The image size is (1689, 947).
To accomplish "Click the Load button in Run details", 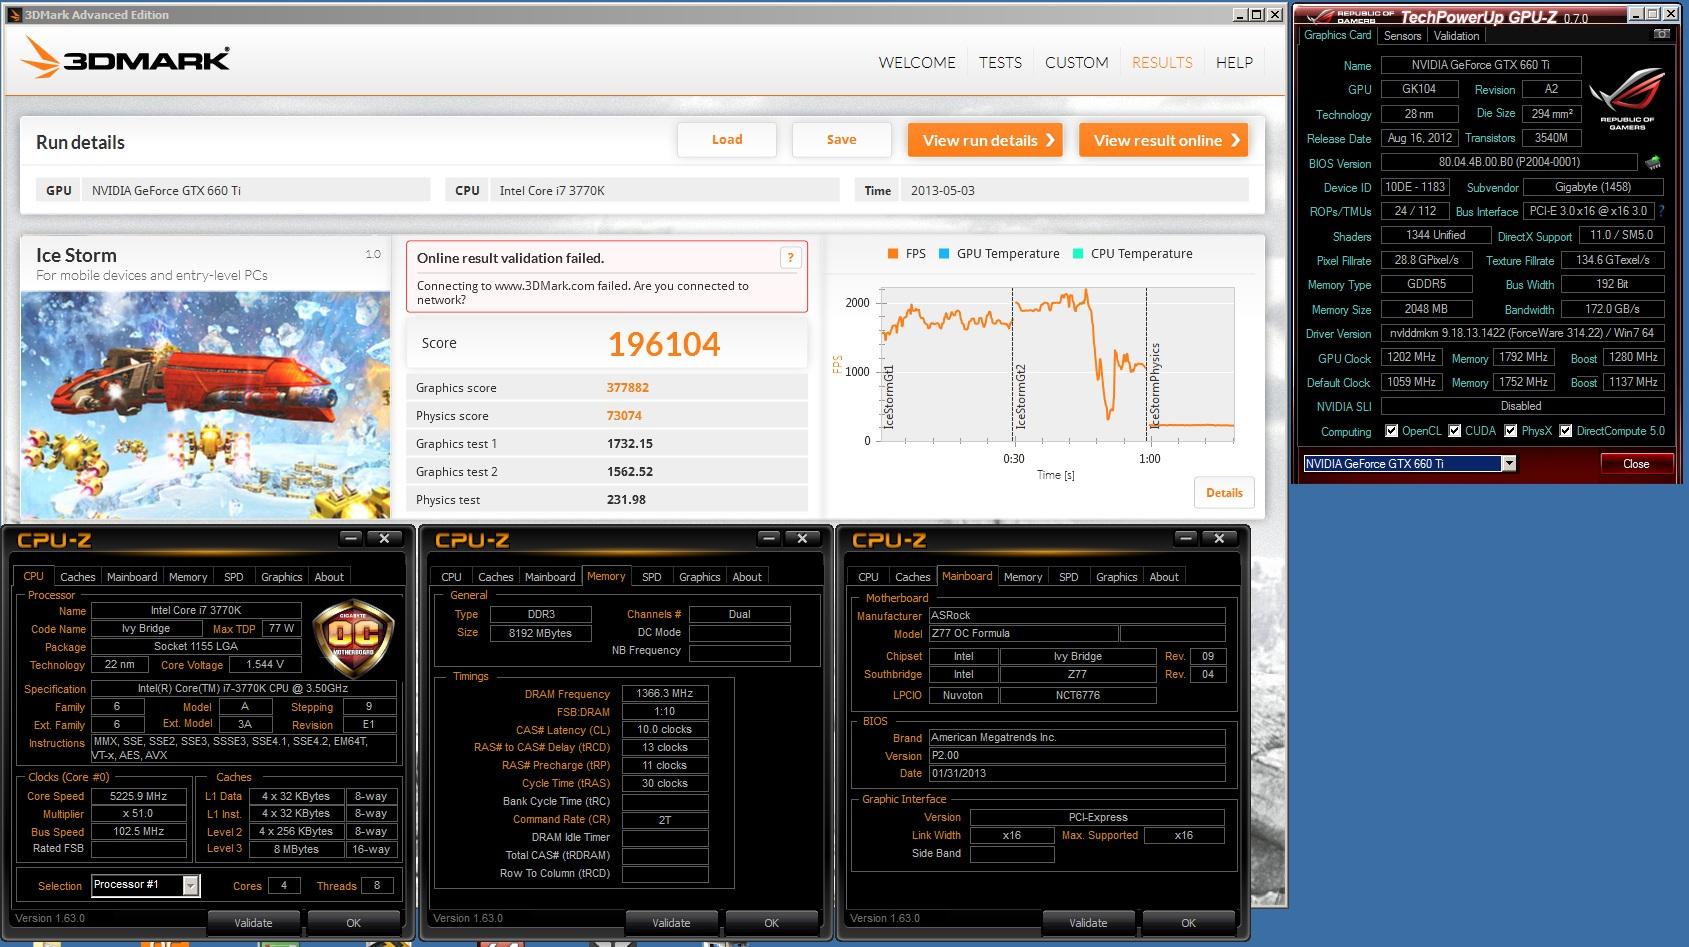I will pos(727,140).
